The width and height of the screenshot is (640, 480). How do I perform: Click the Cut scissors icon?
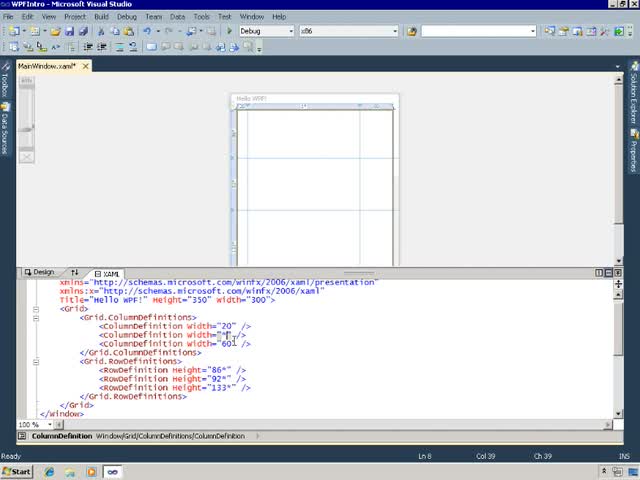click(101, 31)
